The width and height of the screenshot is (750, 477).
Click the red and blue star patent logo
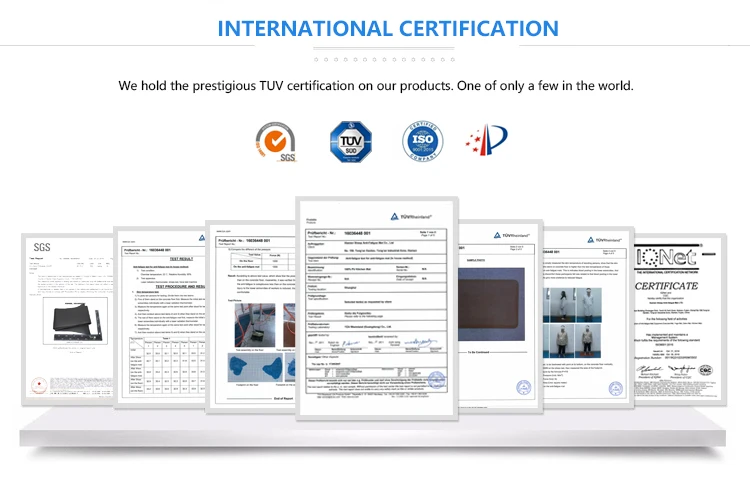pos(487,140)
